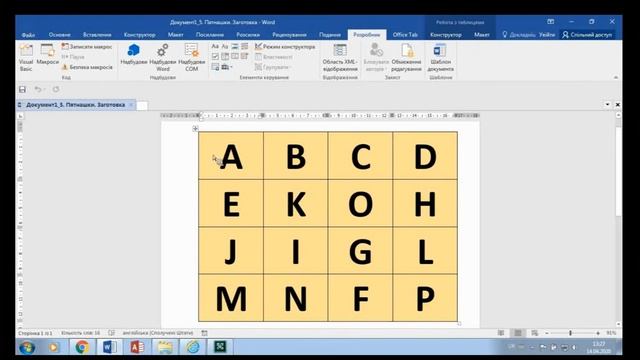Insert rich text content control
This screenshot has height=360, width=640.
point(215,47)
